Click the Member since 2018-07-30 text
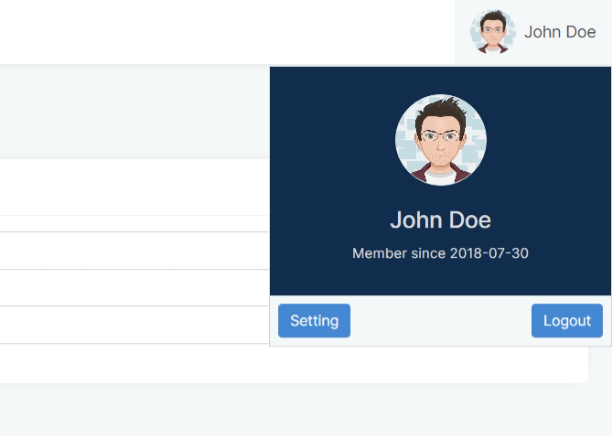612x436 pixels. pos(440,253)
